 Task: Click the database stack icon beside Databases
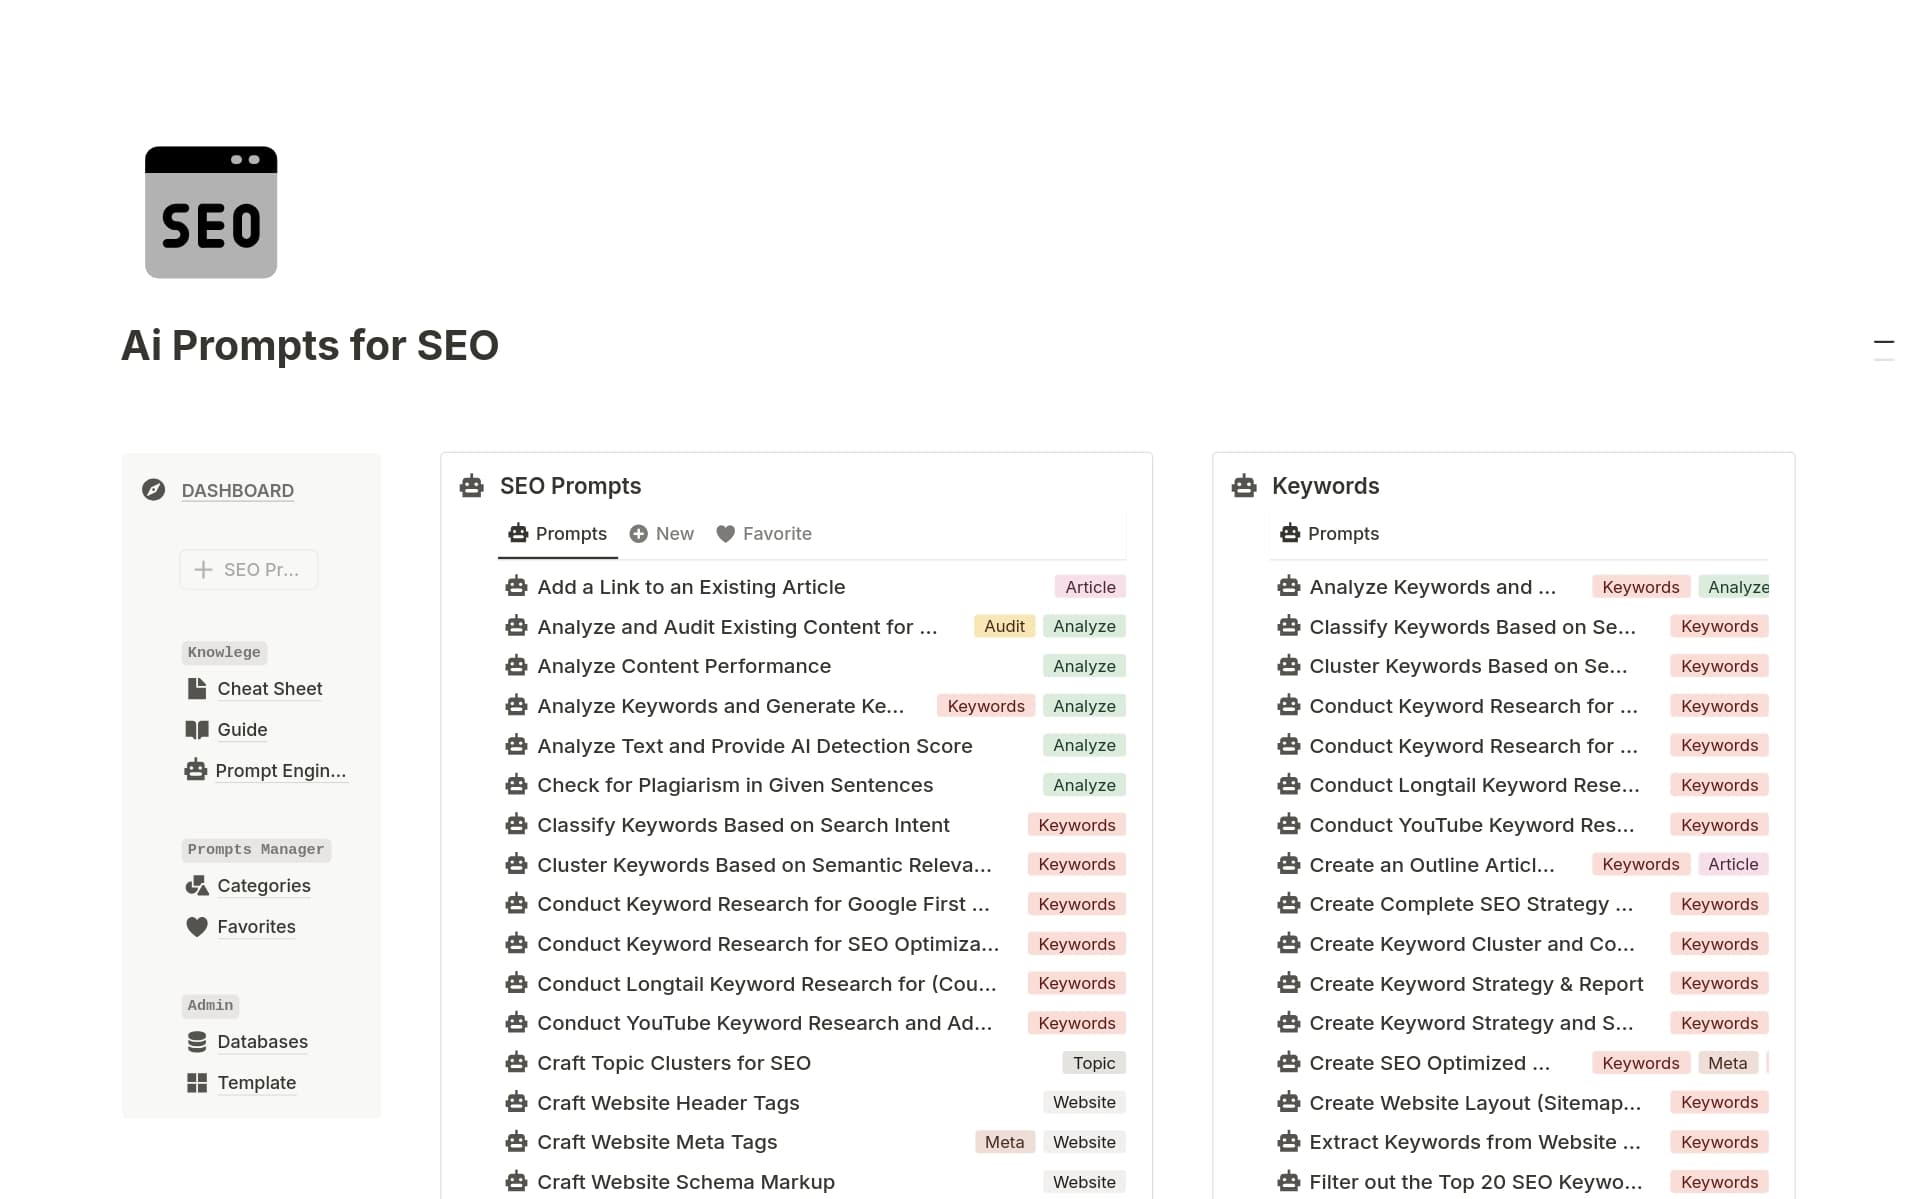tap(196, 1042)
